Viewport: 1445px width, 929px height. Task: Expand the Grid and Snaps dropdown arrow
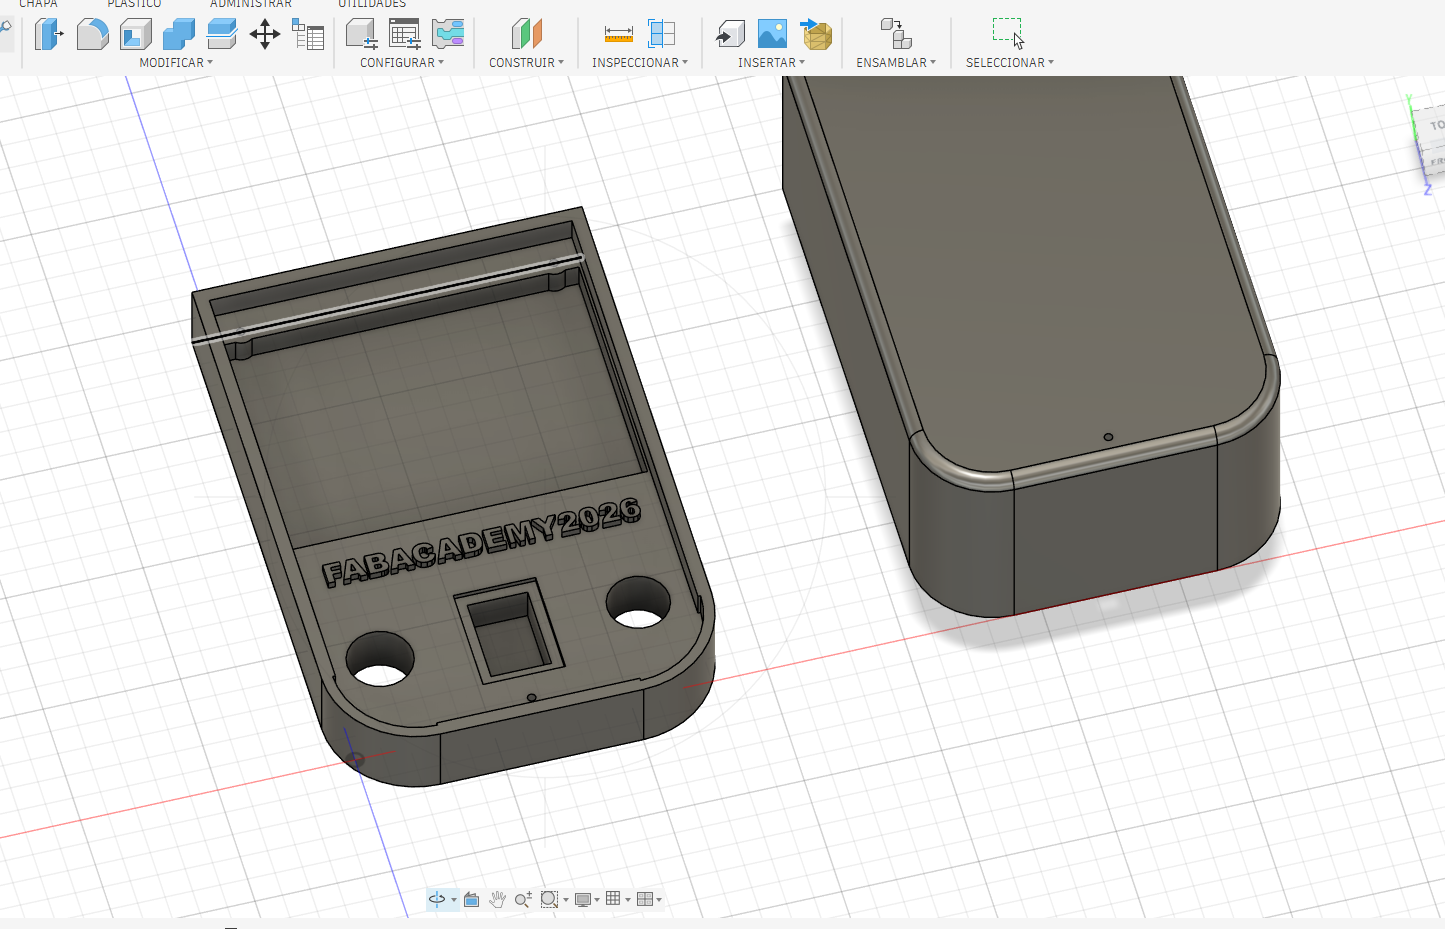point(628,900)
